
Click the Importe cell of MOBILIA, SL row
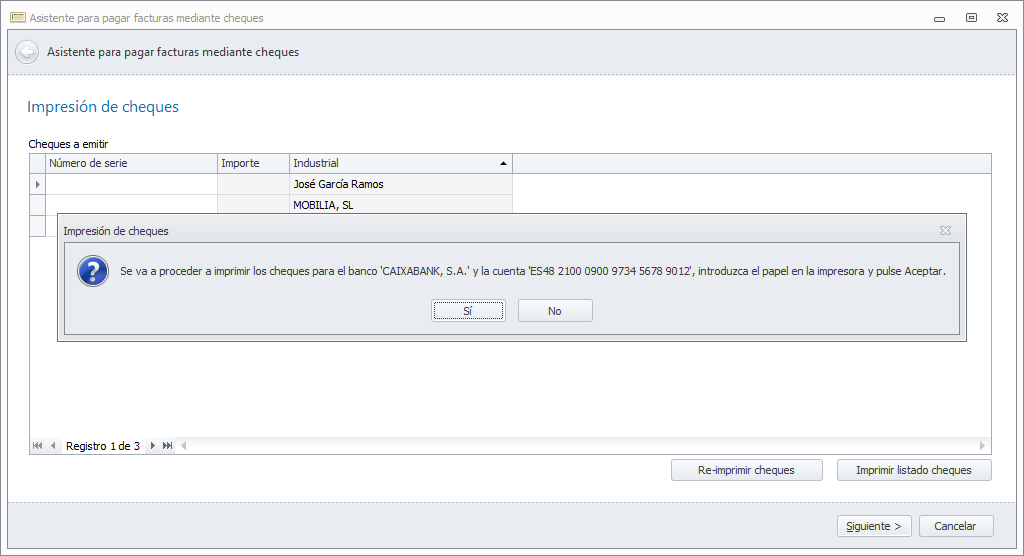point(253,205)
